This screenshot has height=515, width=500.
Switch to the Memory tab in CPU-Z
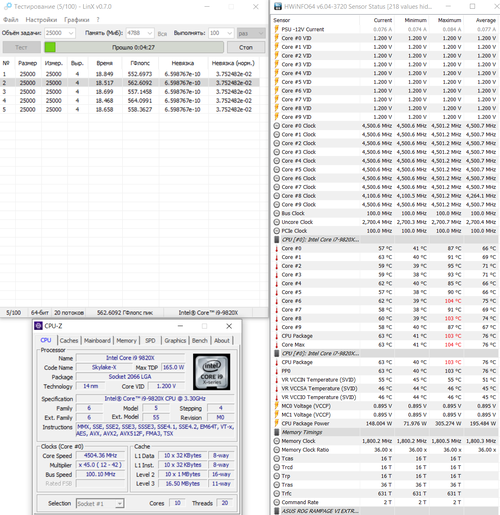point(126,340)
